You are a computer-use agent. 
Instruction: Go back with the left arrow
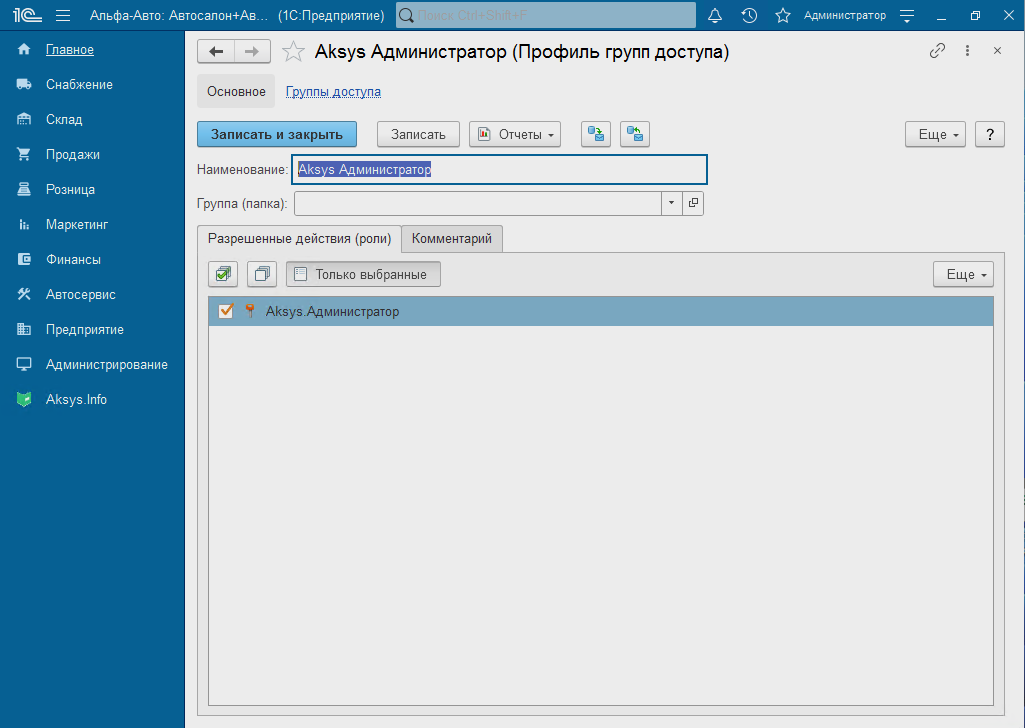(216, 52)
